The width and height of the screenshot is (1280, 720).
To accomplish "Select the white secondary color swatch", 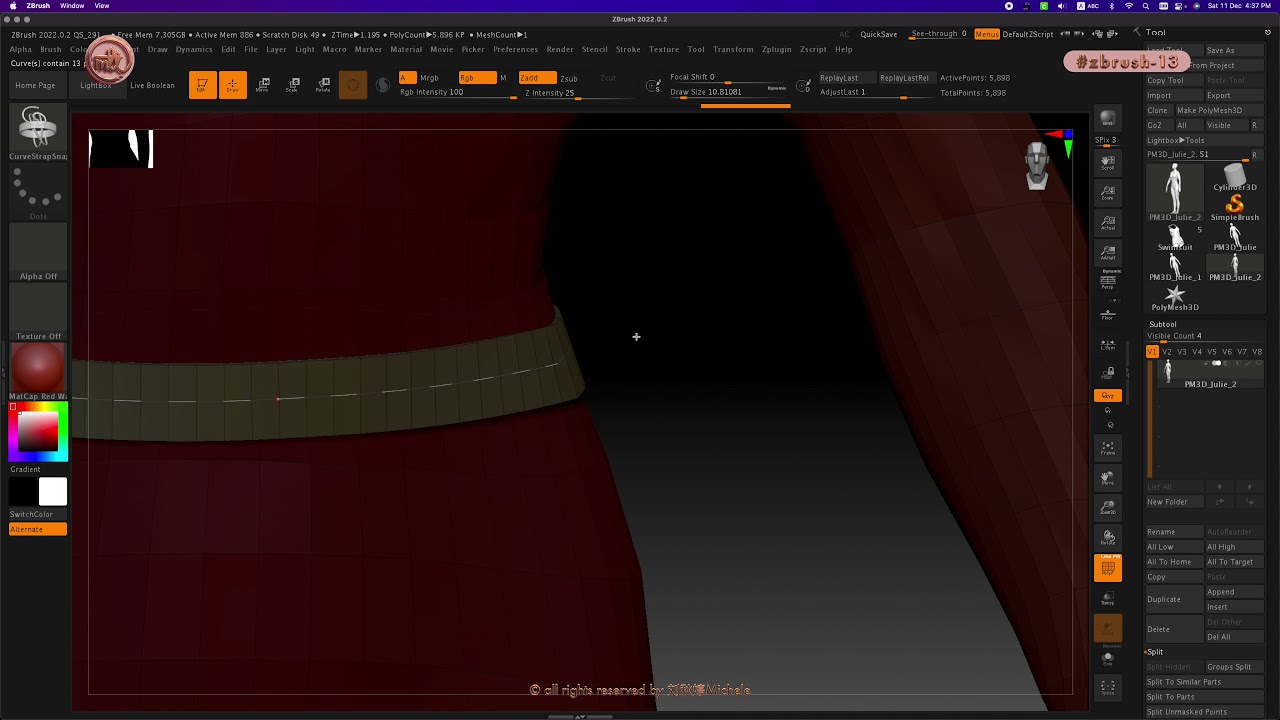I will point(53,491).
